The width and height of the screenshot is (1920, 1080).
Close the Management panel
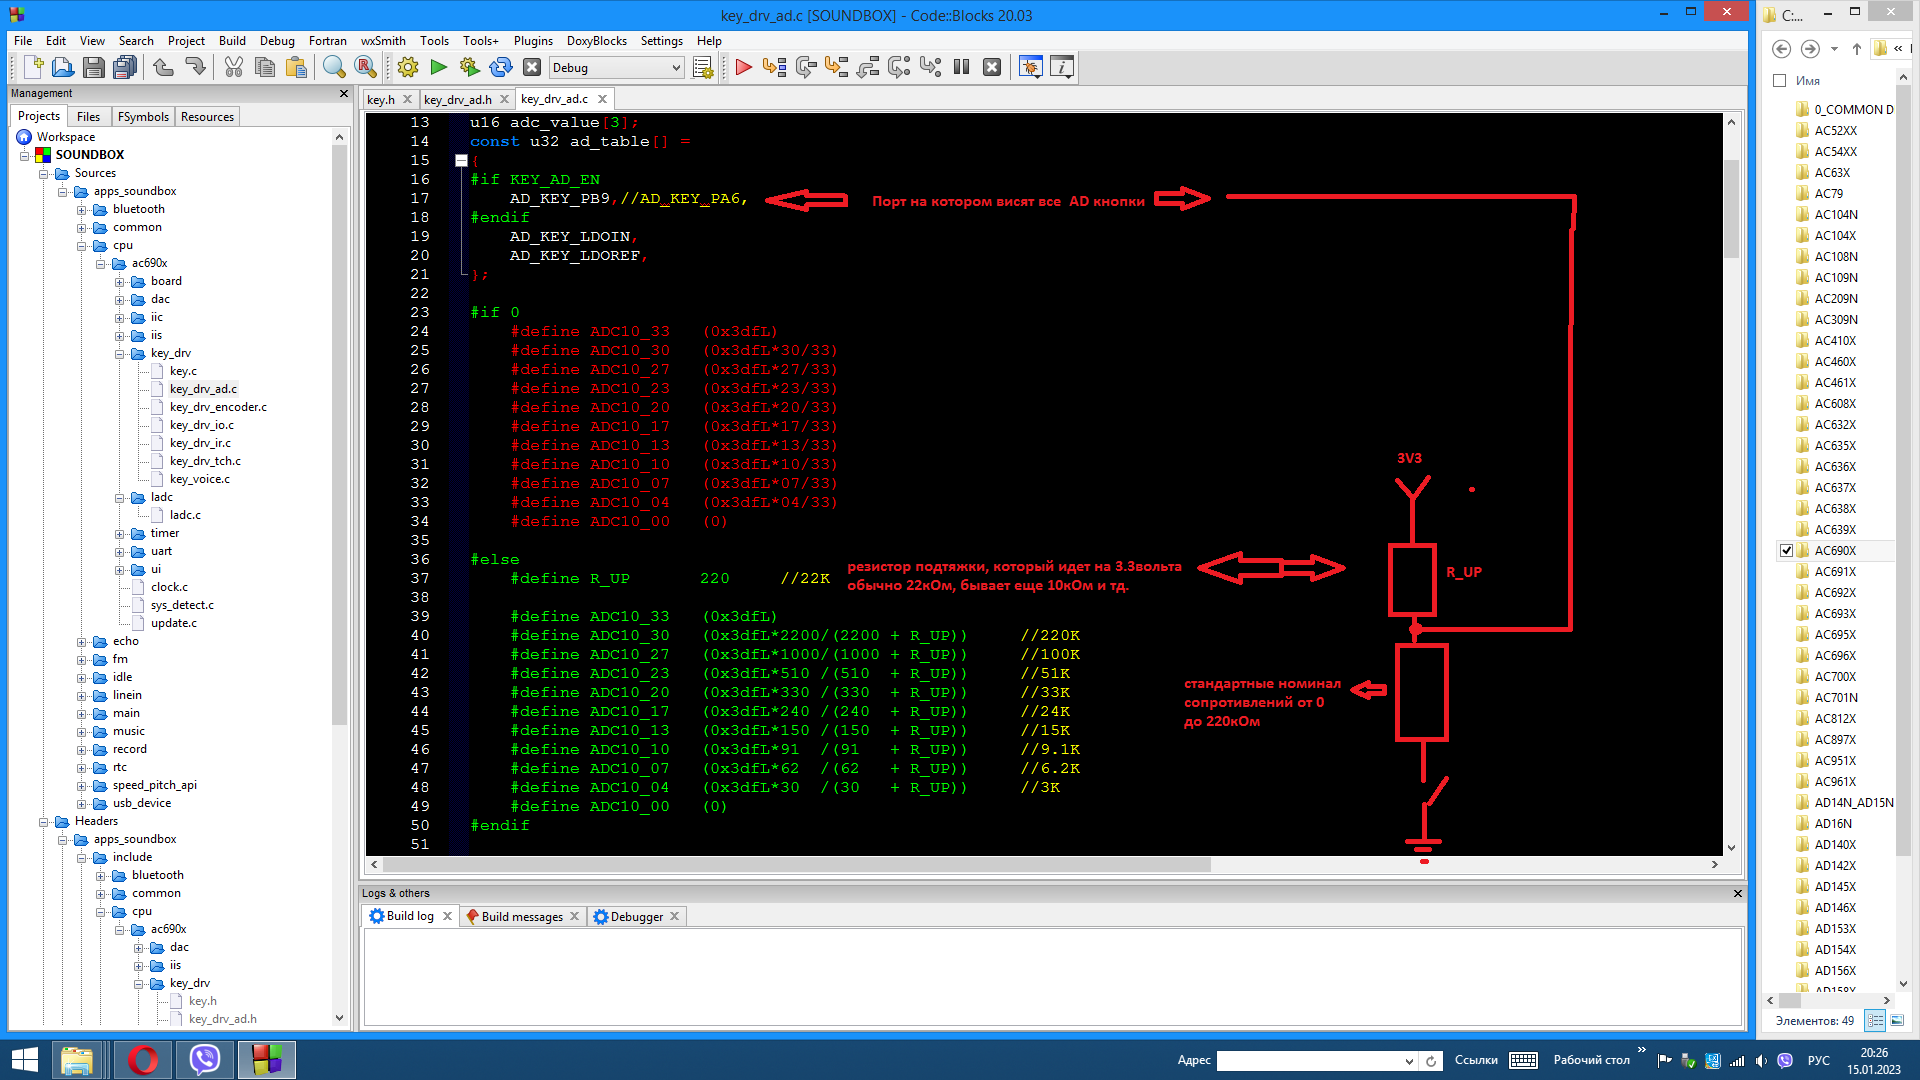344,93
